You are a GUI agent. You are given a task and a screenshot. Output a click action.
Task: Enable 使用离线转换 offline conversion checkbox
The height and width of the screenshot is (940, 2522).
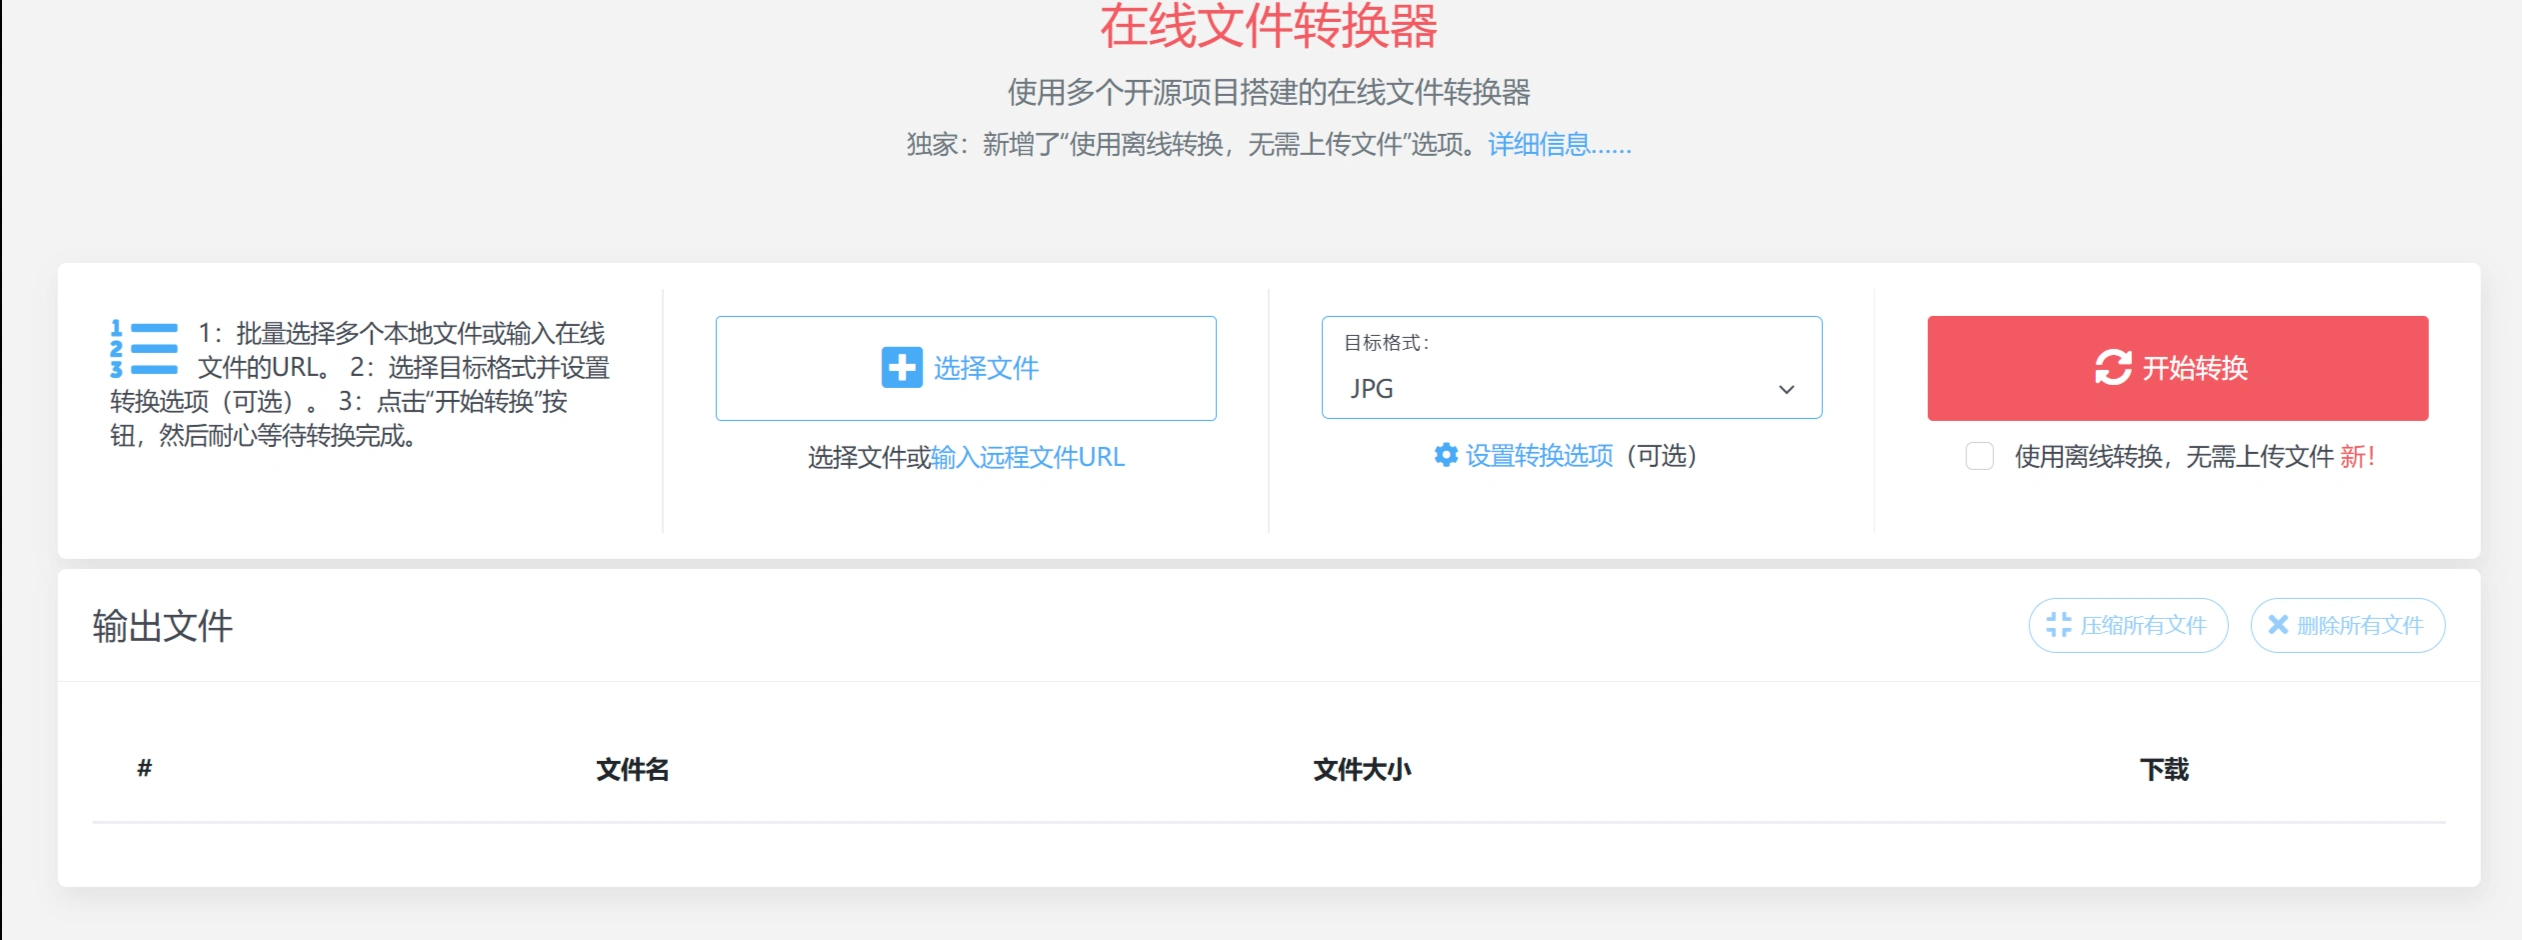pos(1980,457)
